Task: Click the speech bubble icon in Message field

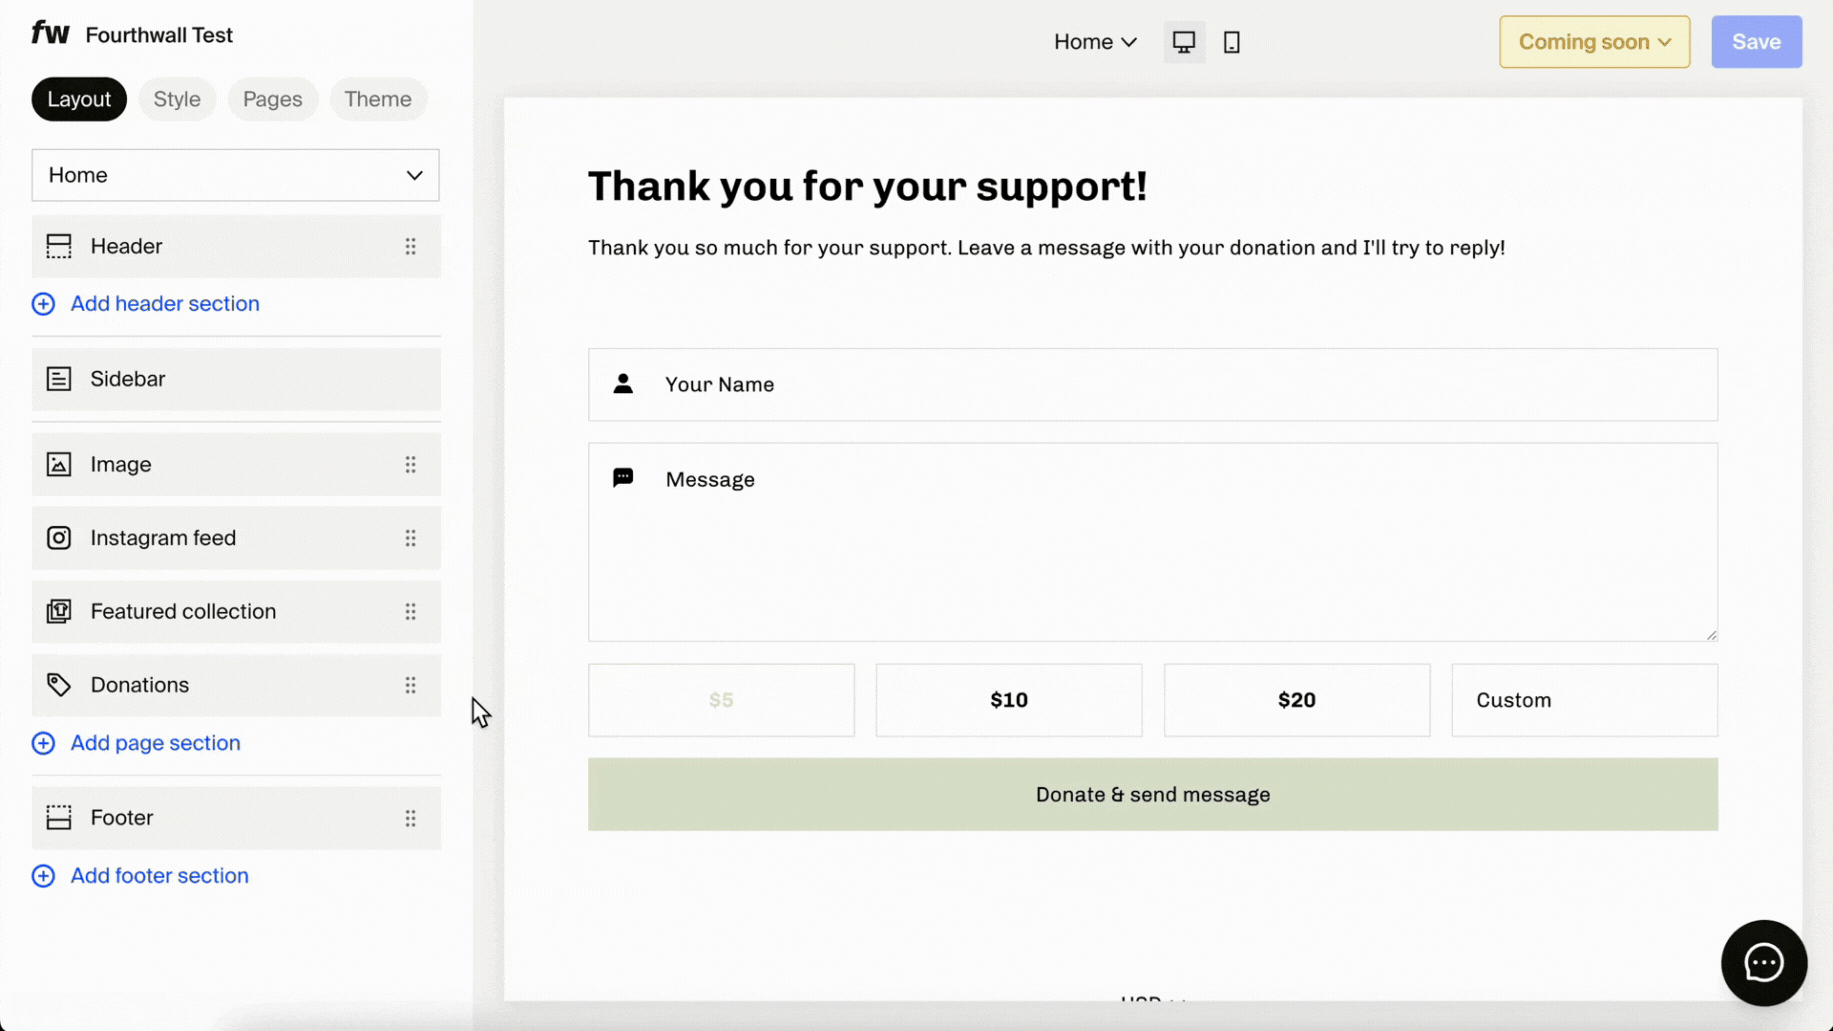Action: 623,478
